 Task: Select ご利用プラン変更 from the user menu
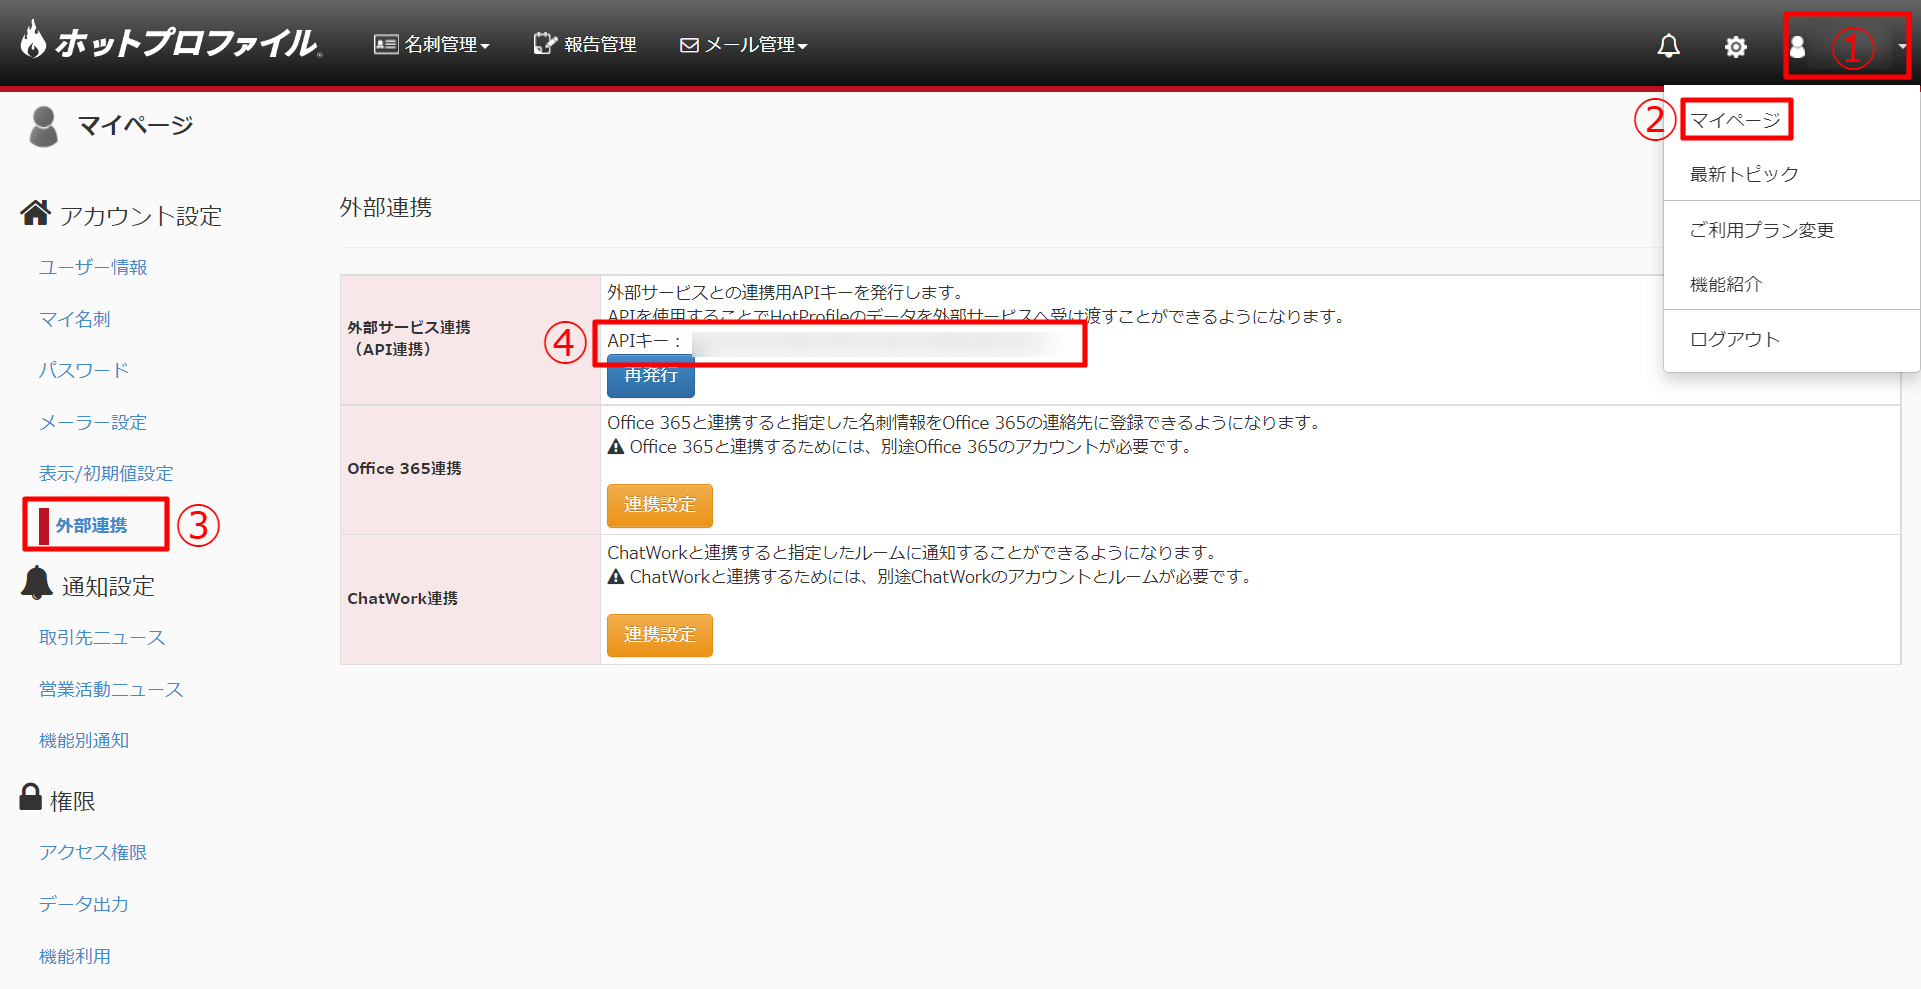[x=1761, y=230]
